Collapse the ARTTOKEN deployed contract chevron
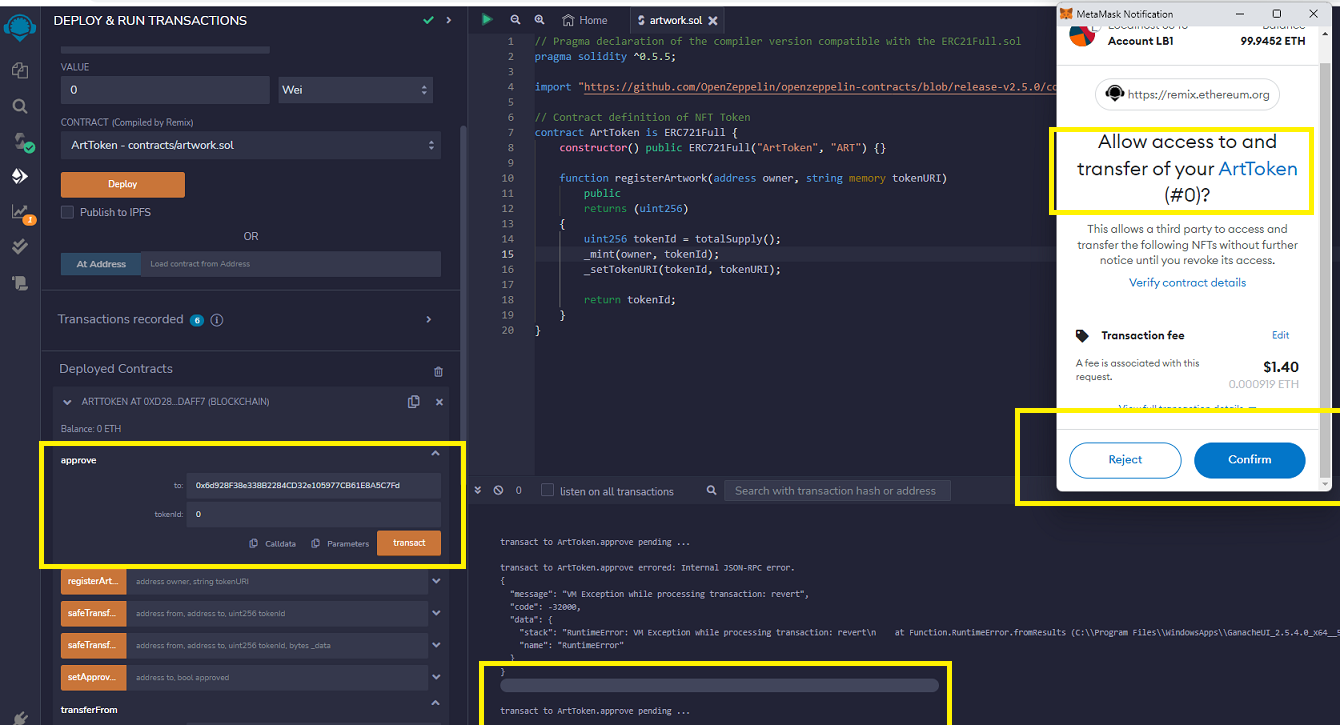The width and height of the screenshot is (1340, 725). [x=67, y=402]
